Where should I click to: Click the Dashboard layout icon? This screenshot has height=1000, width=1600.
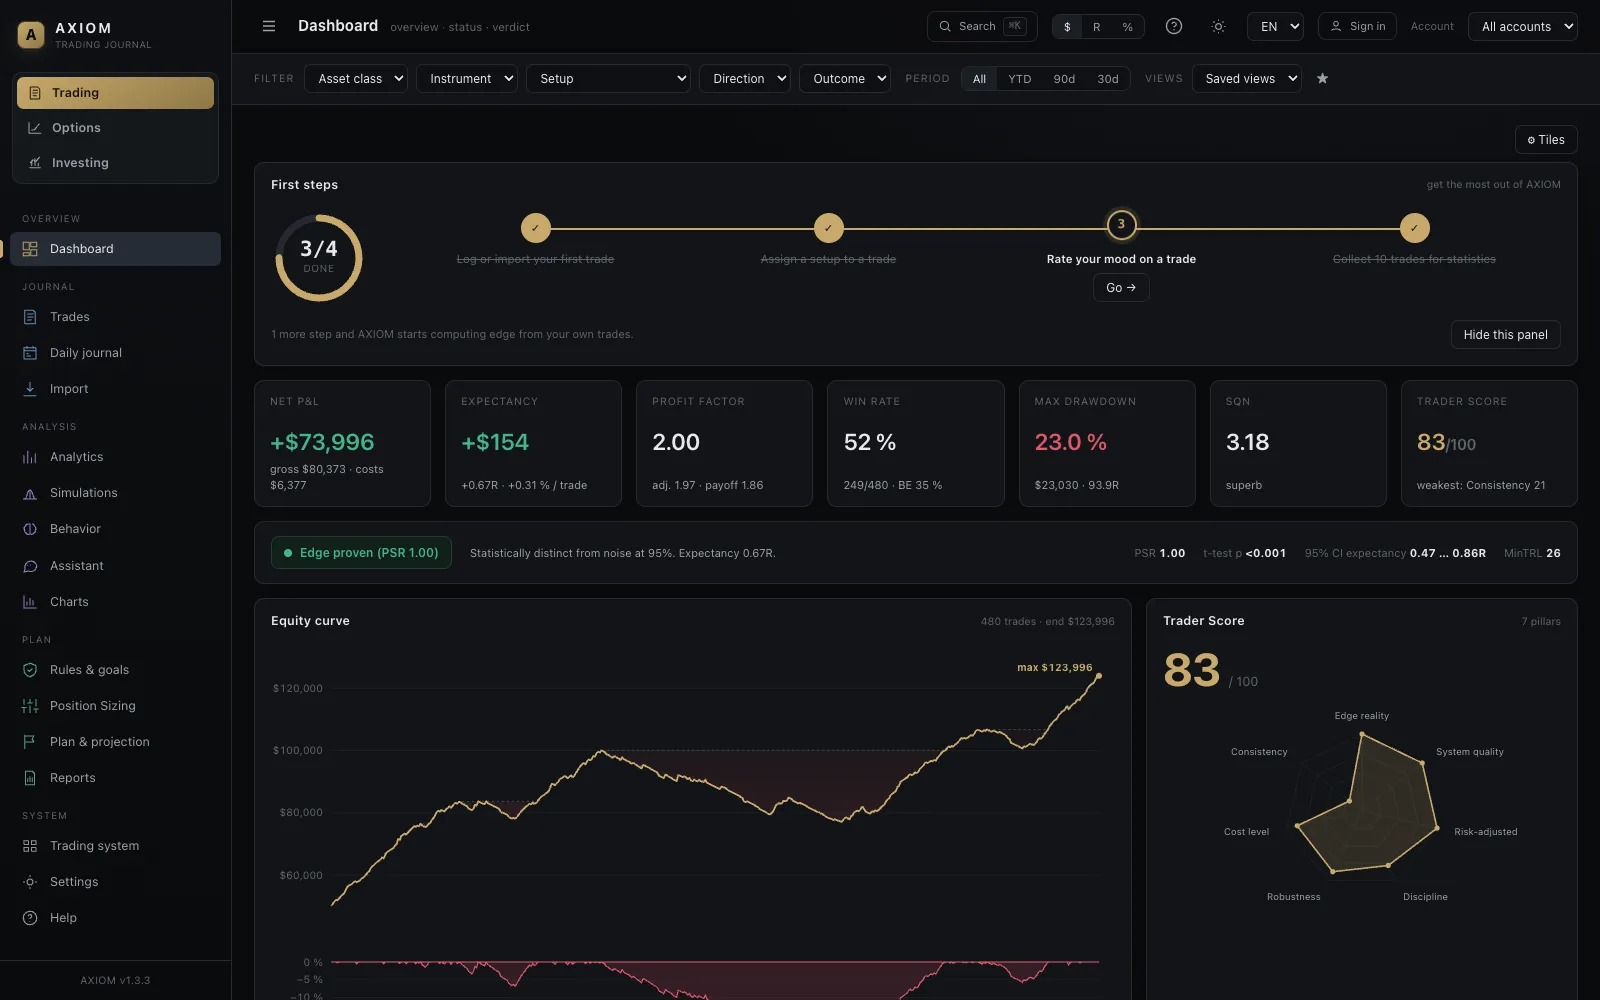(30, 249)
